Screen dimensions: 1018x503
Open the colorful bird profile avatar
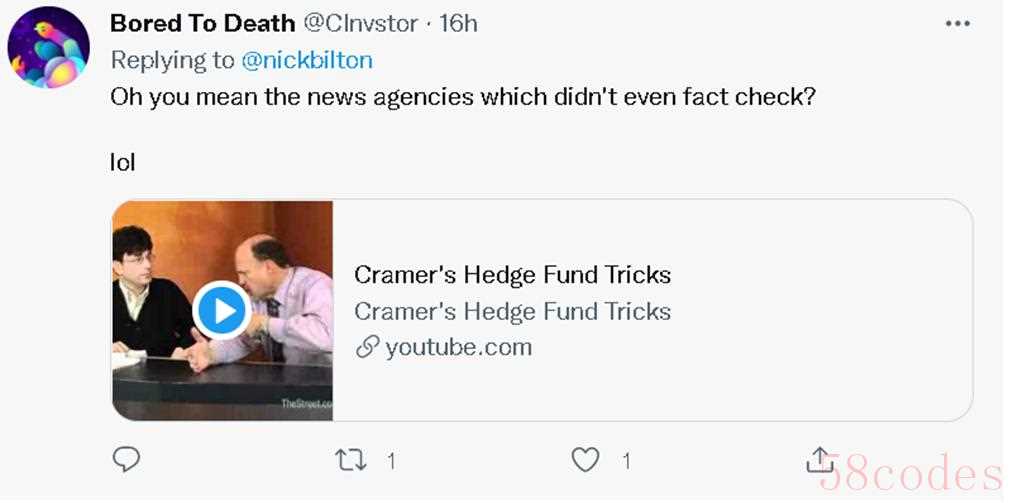(49, 47)
